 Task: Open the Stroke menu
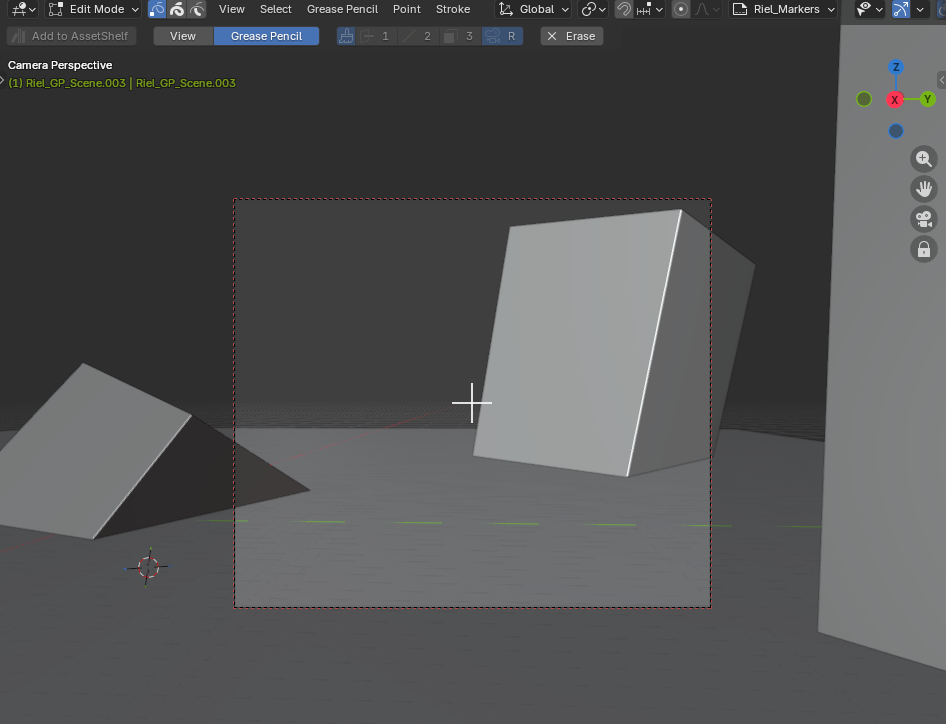click(453, 9)
